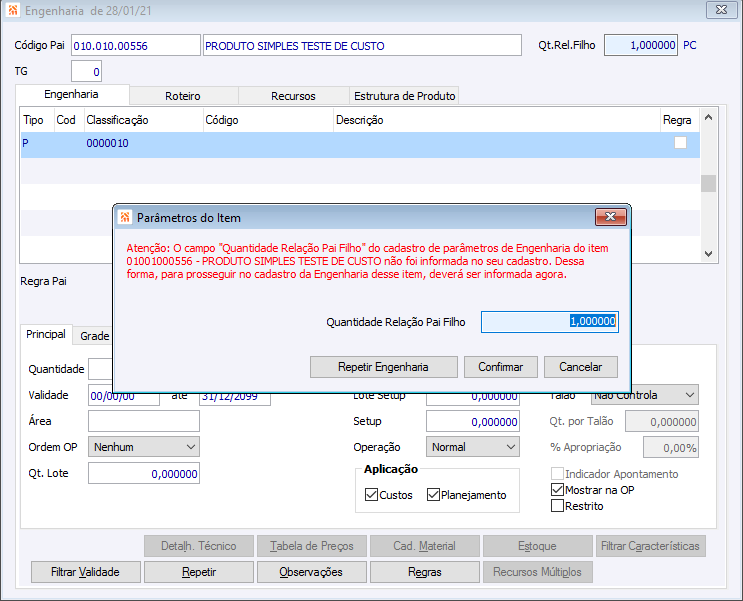This screenshot has width=743, height=601.
Task: Click the % Apropriação field
Action: [671, 447]
